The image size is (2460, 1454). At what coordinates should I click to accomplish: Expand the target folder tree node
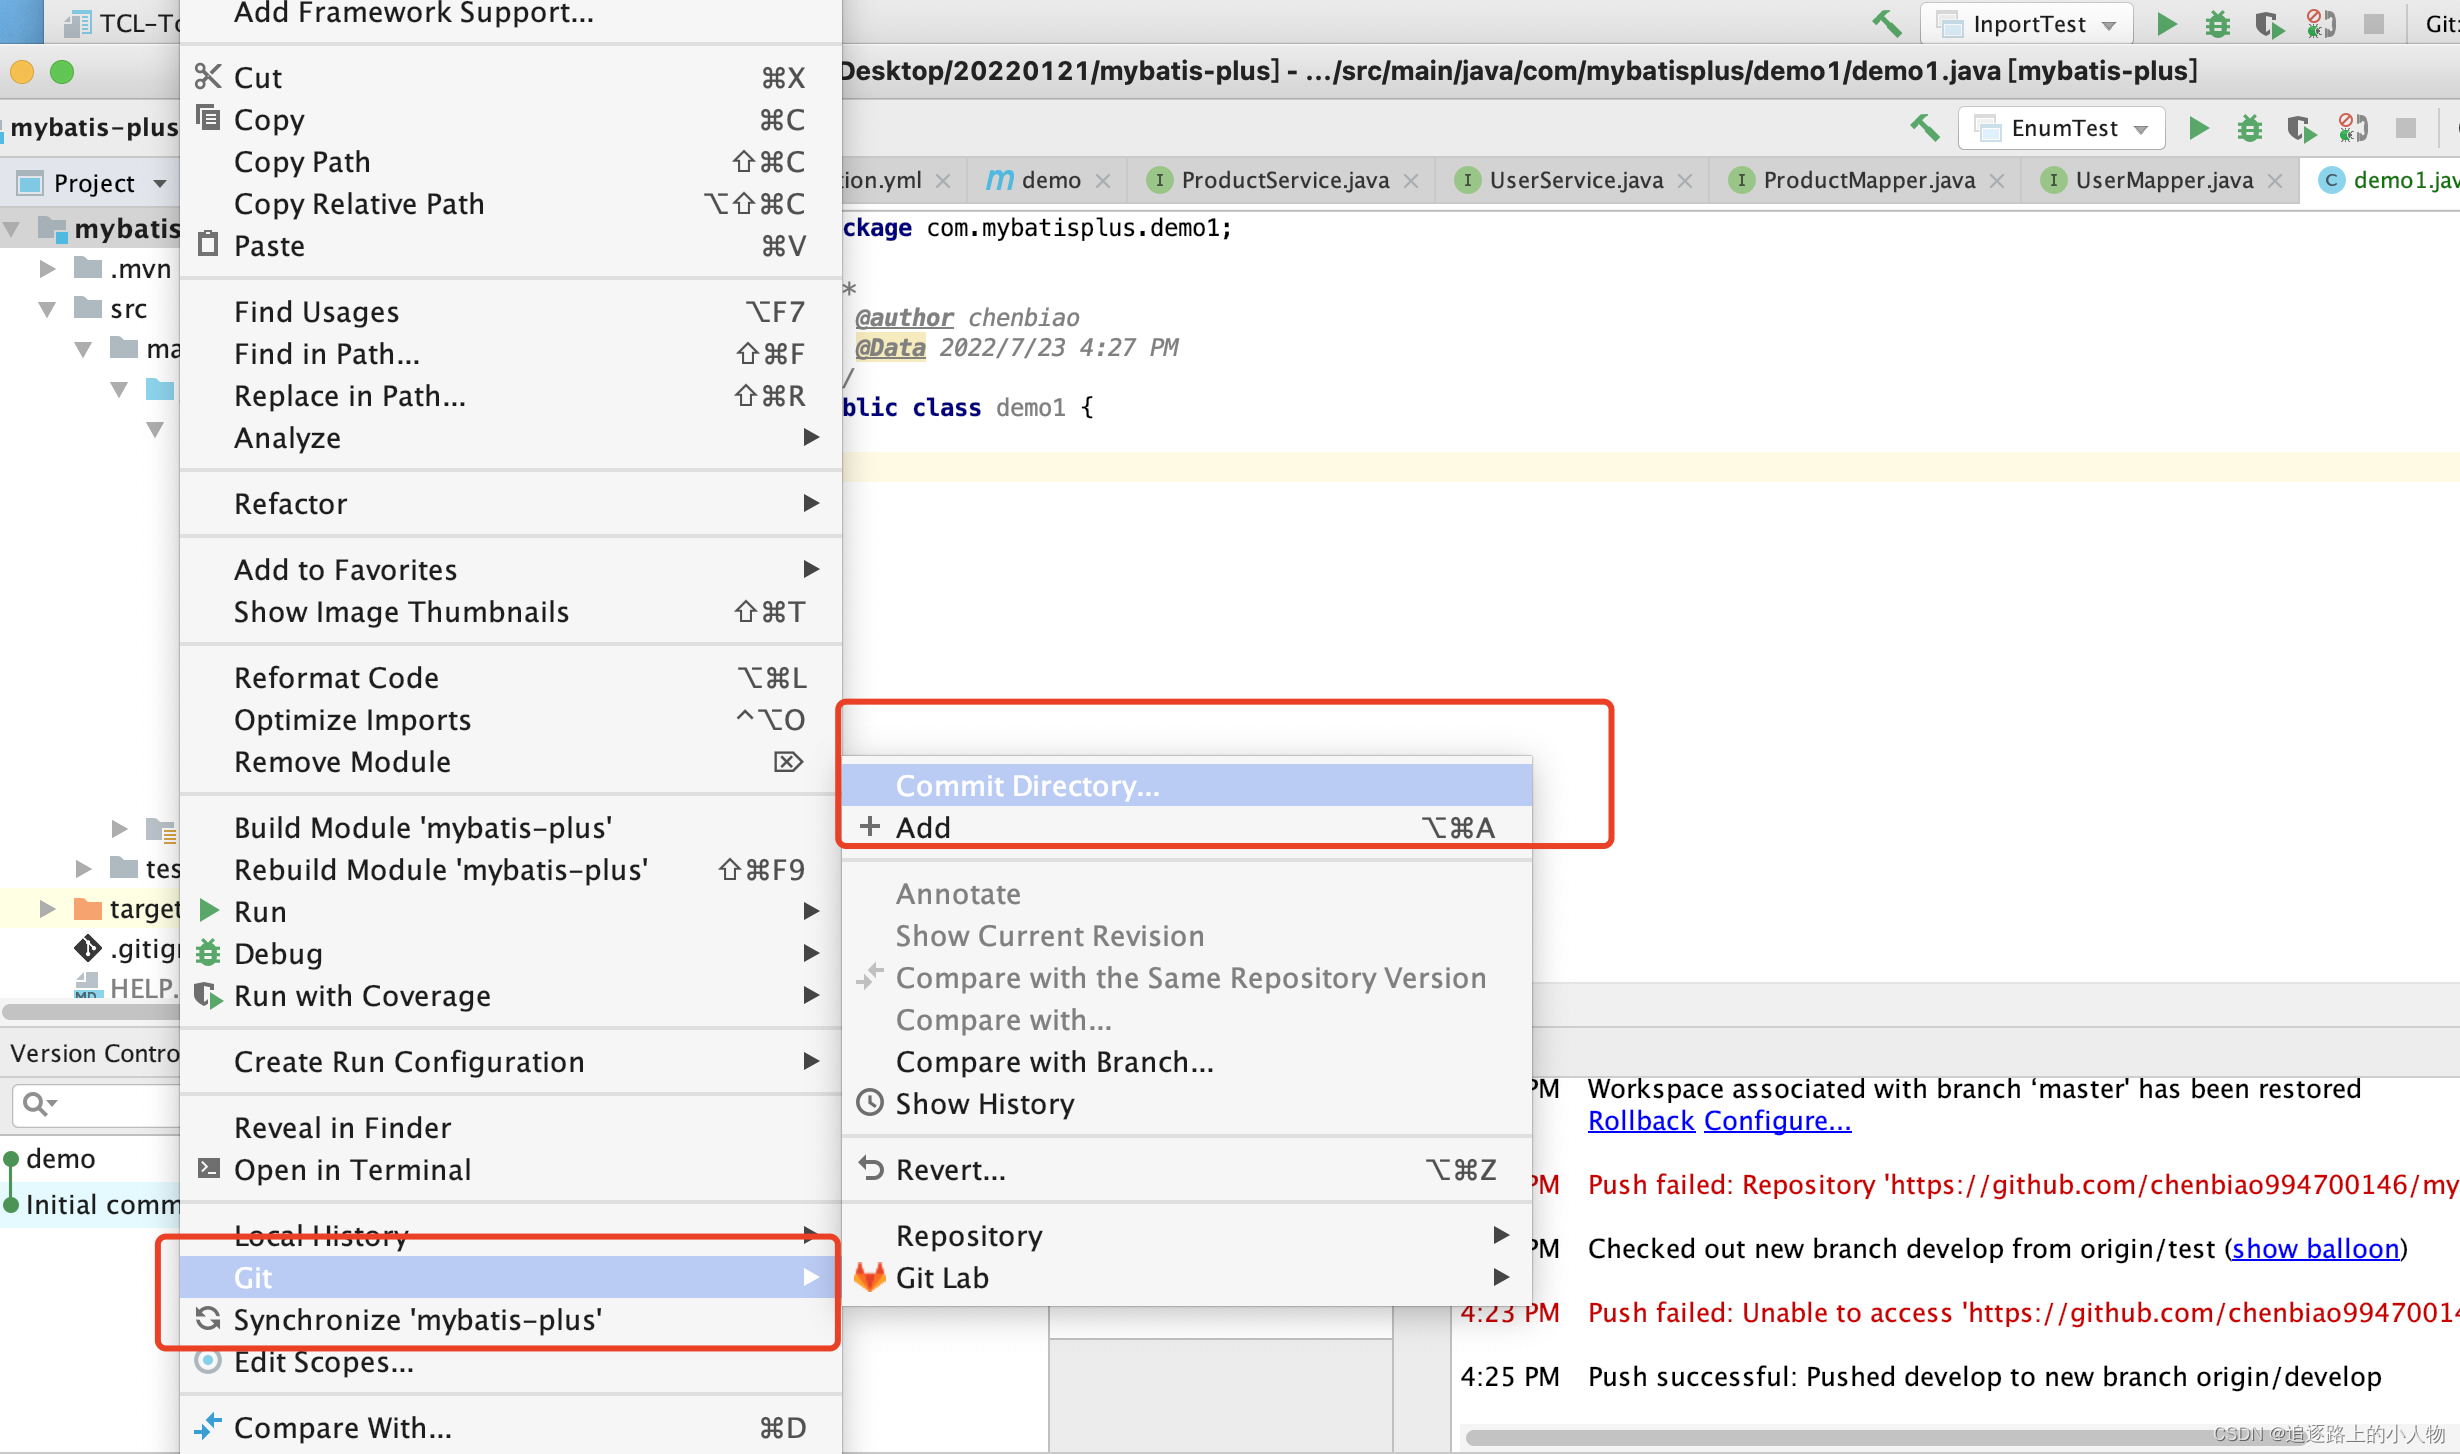[47, 909]
